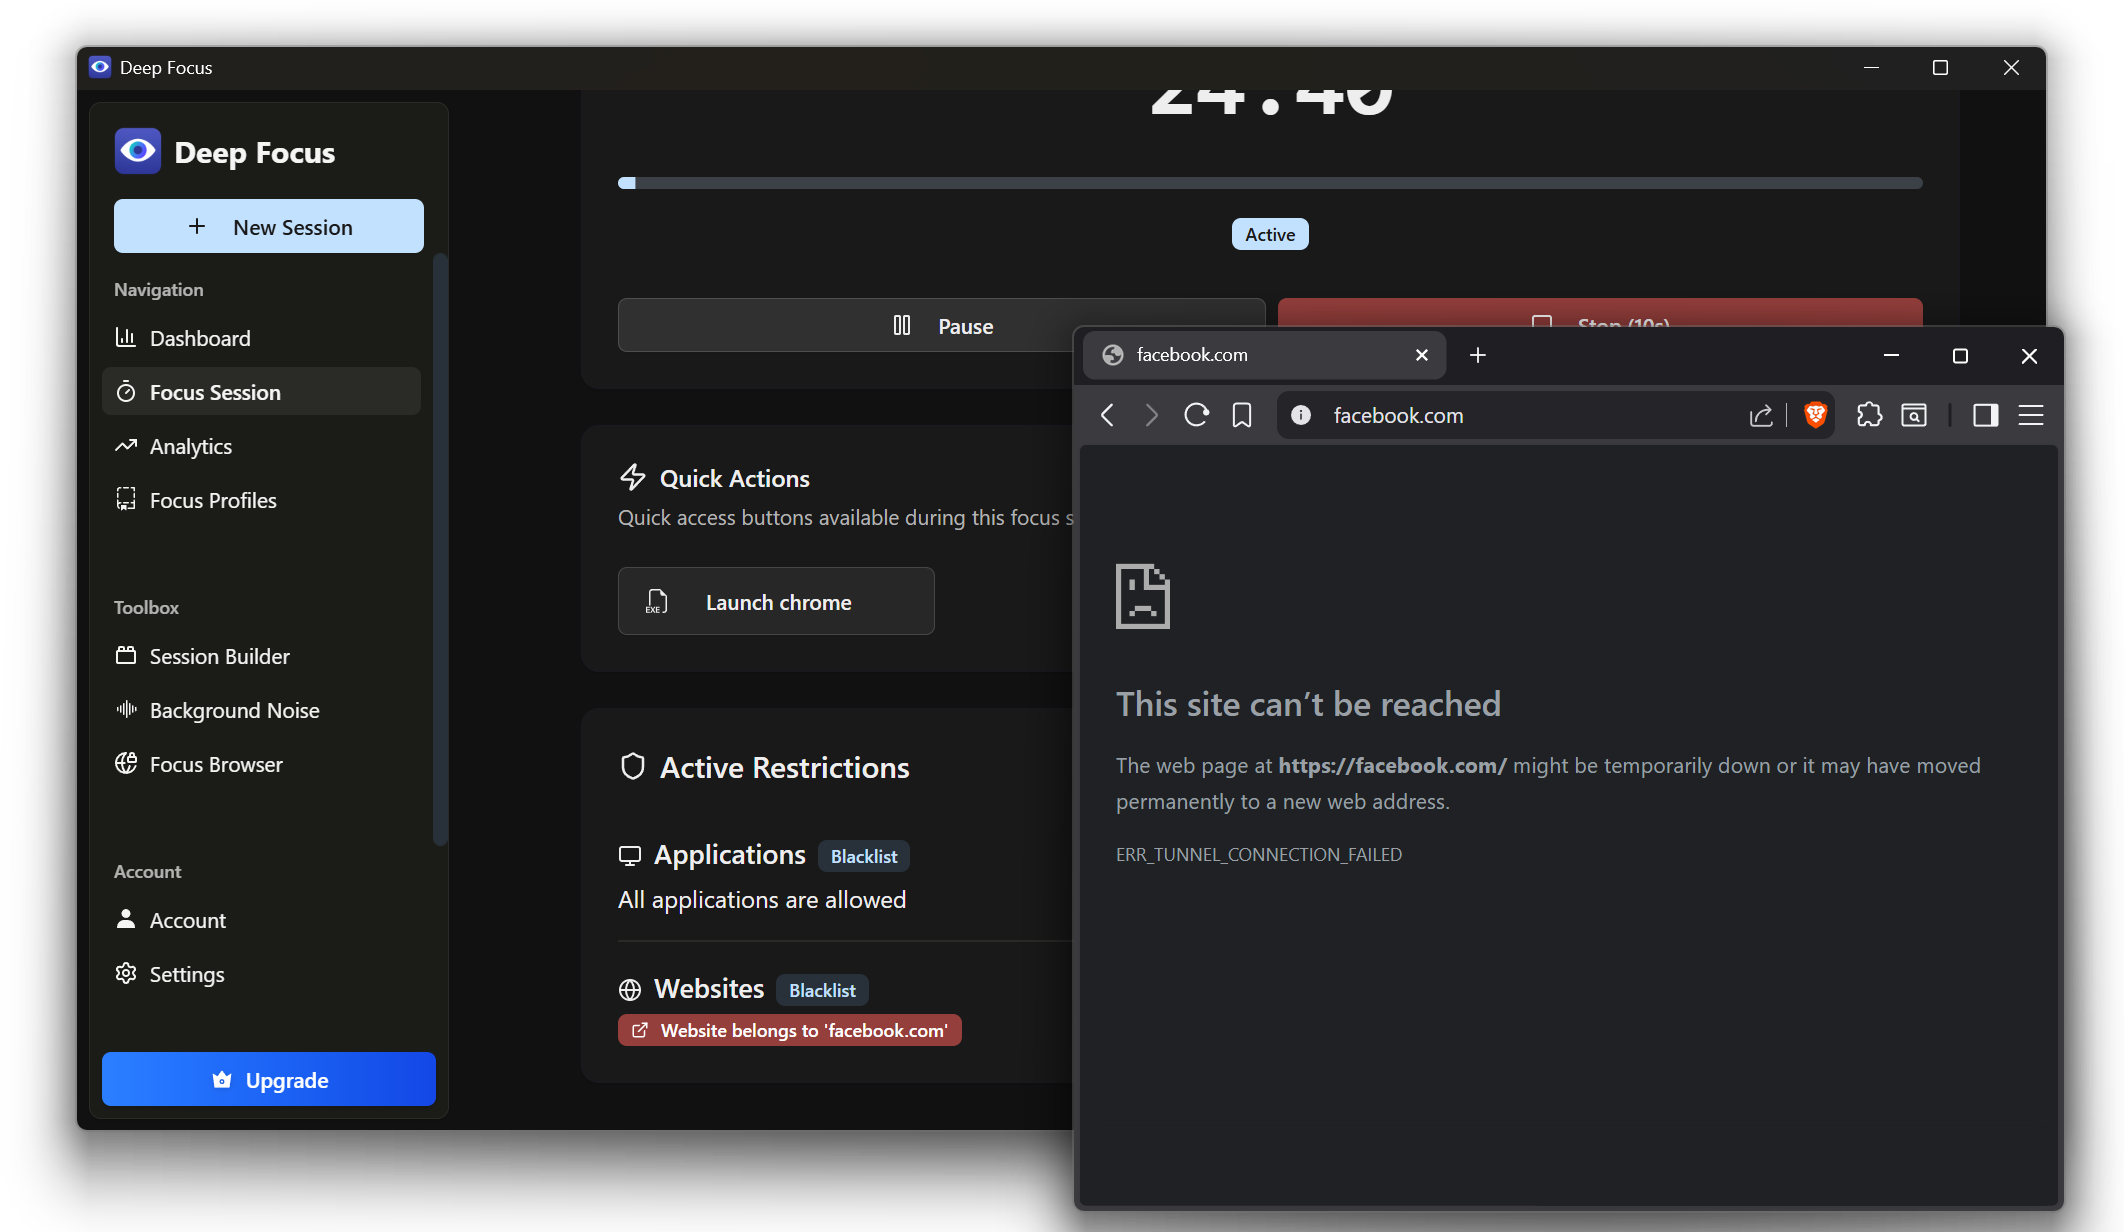This screenshot has height=1232, width=2124.
Task: Click the Deep Focus eye logo icon
Action: coord(138,152)
